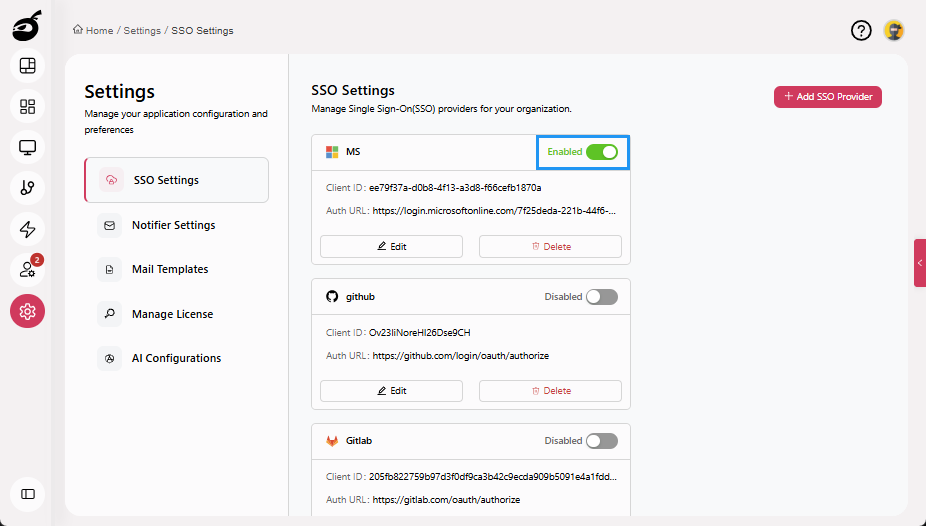Open the git branch icon in sidebar

27,188
